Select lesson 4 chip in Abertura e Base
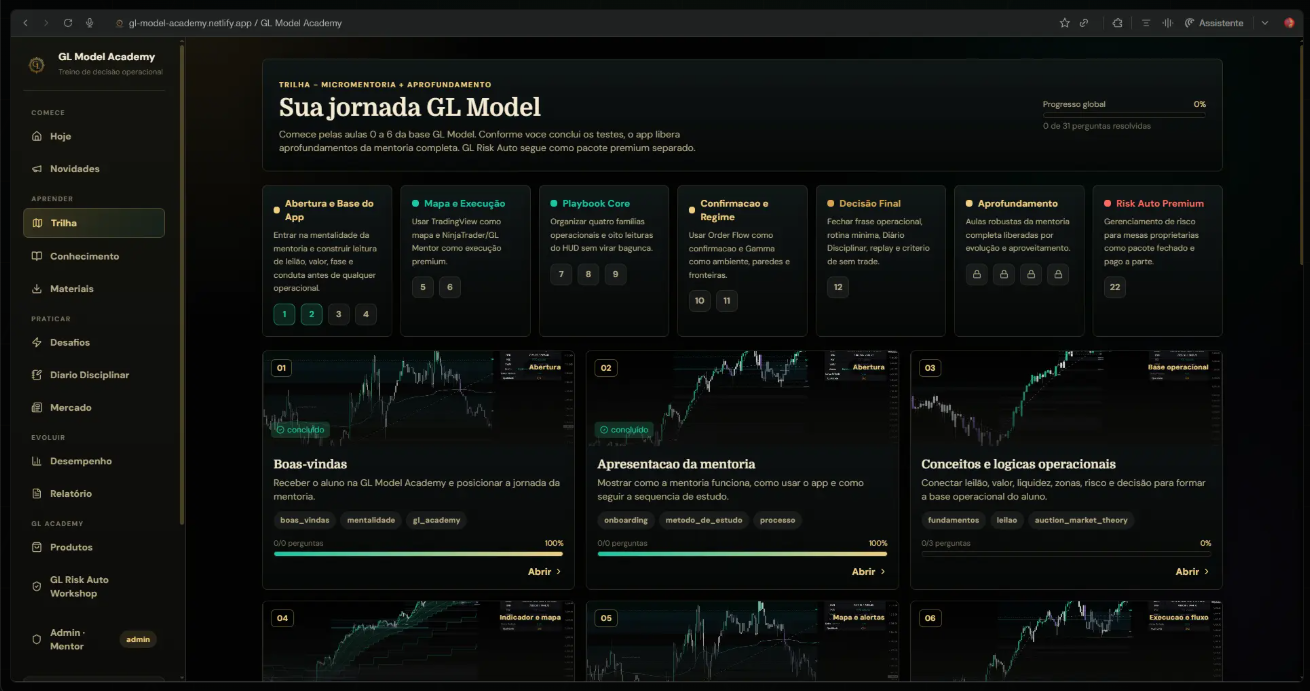This screenshot has width=1310, height=691. pyautogui.click(x=366, y=314)
